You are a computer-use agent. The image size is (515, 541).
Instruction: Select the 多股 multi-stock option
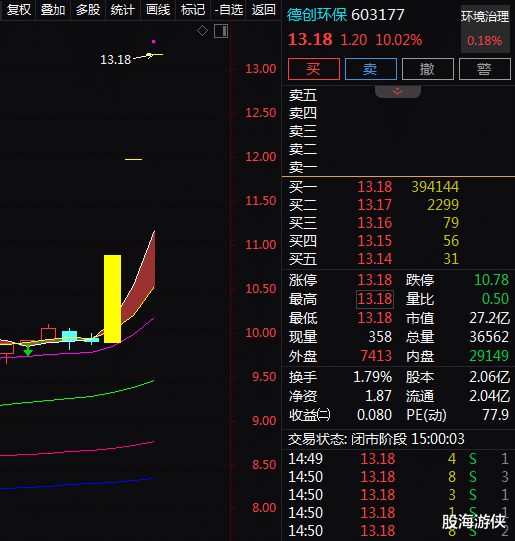88,10
